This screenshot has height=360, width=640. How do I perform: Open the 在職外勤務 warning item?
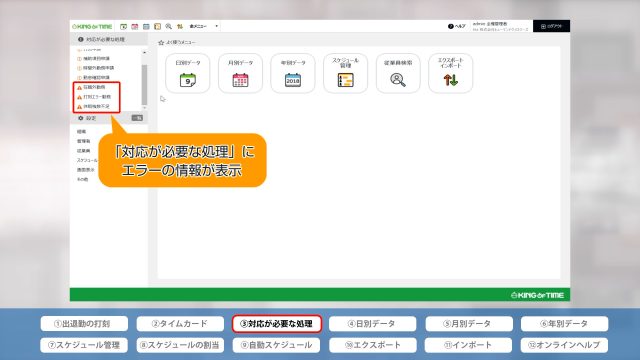click(91, 87)
